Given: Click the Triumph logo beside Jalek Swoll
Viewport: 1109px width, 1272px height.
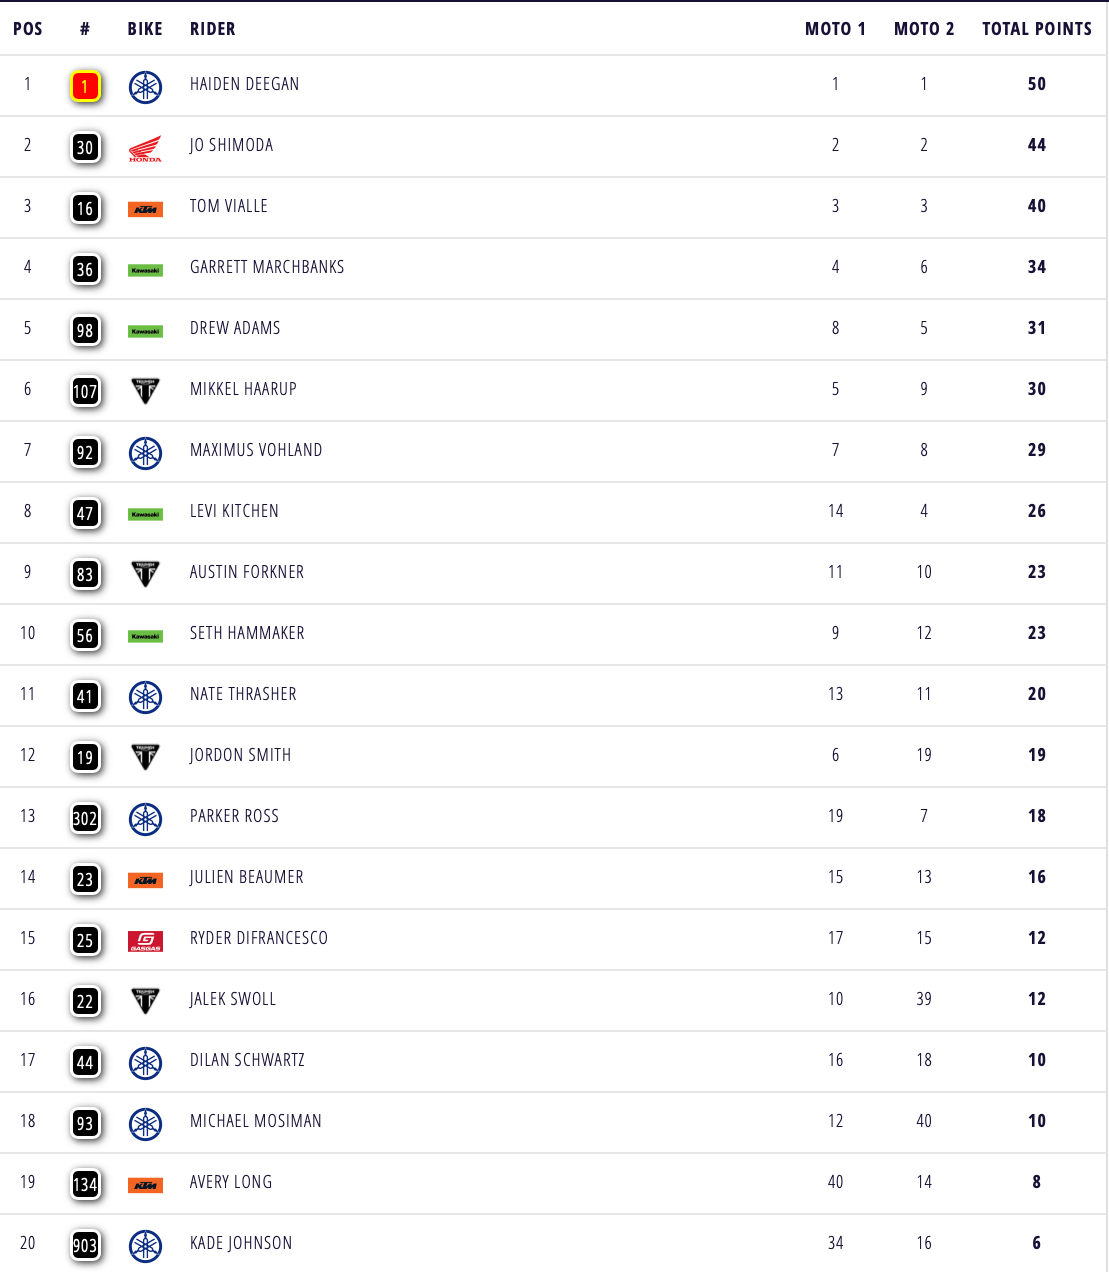Looking at the screenshot, I should (x=145, y=1000).
